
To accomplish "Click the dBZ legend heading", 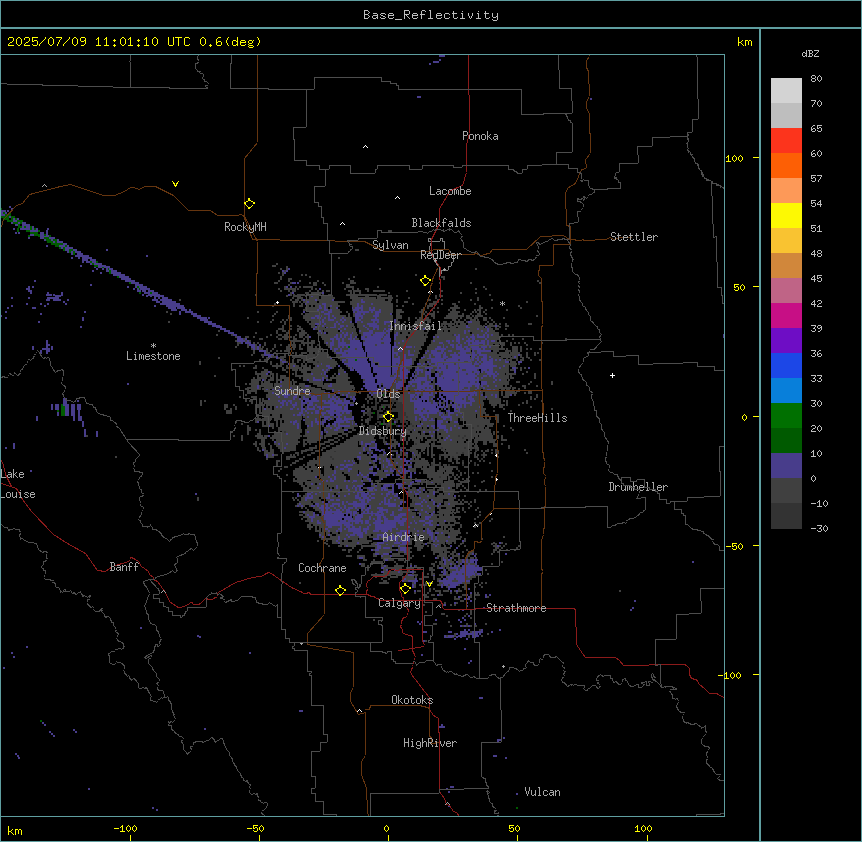I will pyautogui.click(x=810, y=53).
